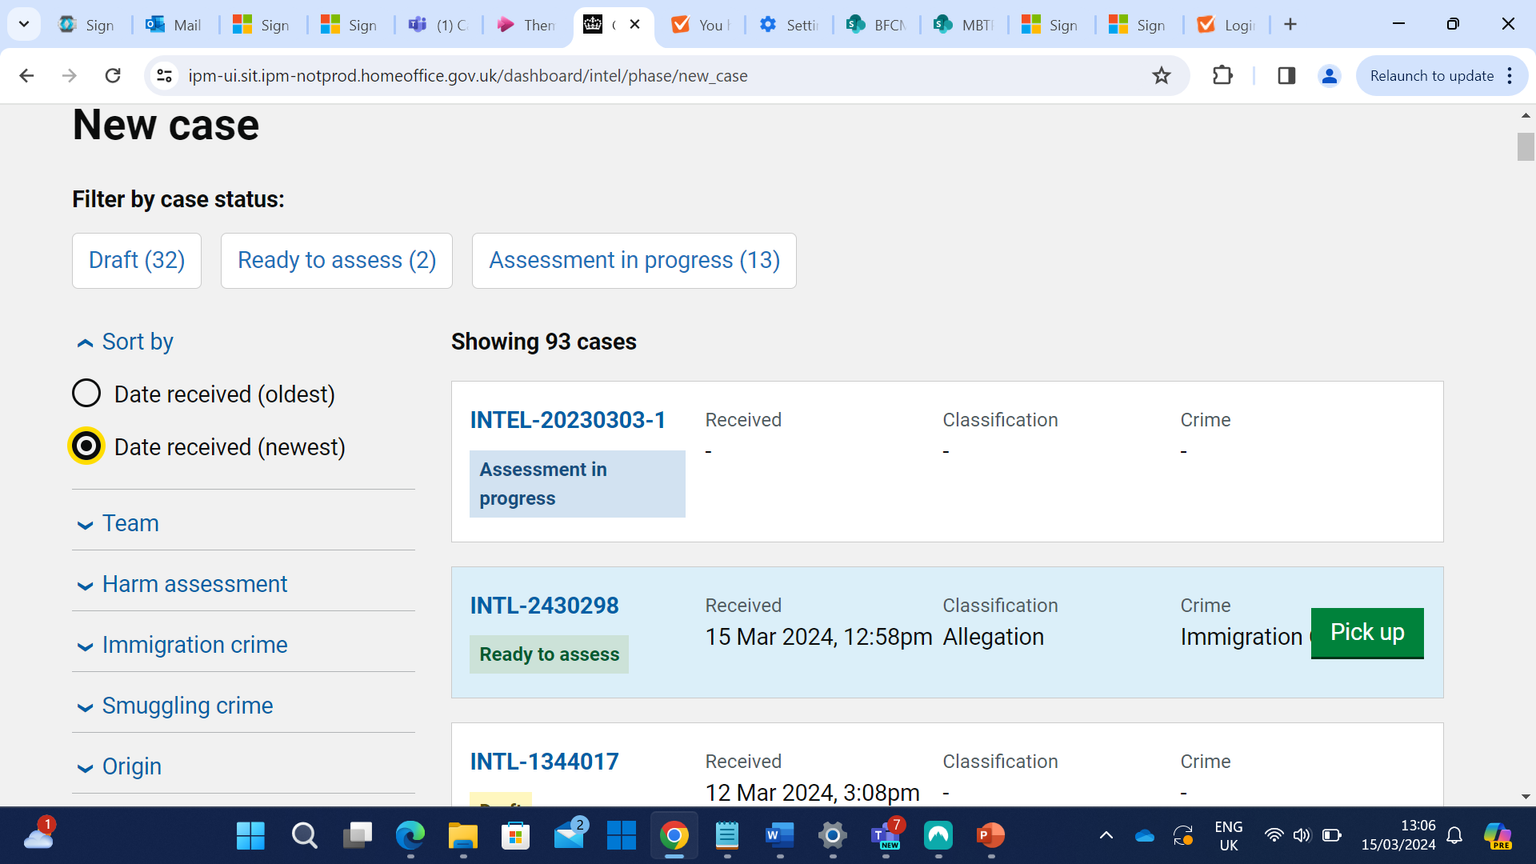
Task: Switch to the Settings browser tab
Action: click(x=789, y=24)
